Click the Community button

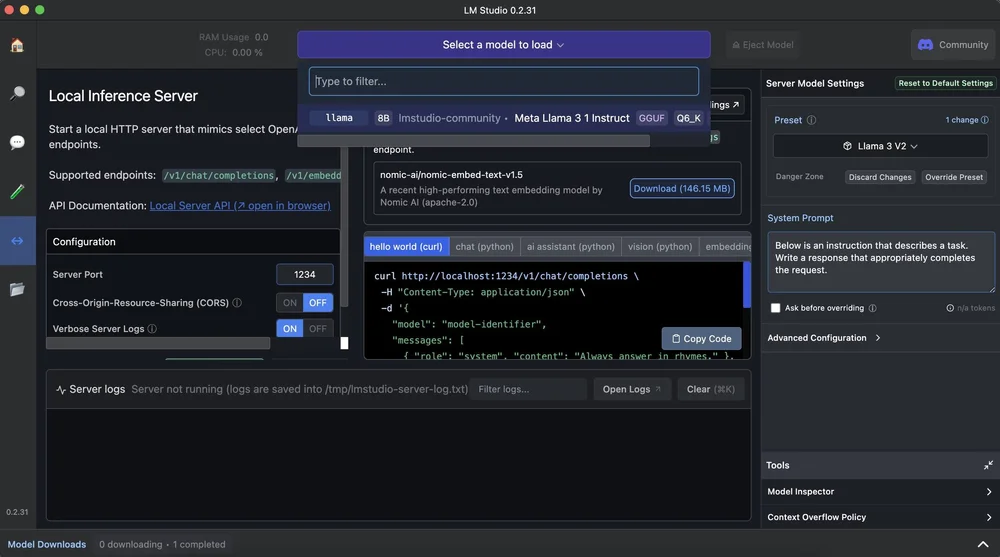(x=953, y=45)
